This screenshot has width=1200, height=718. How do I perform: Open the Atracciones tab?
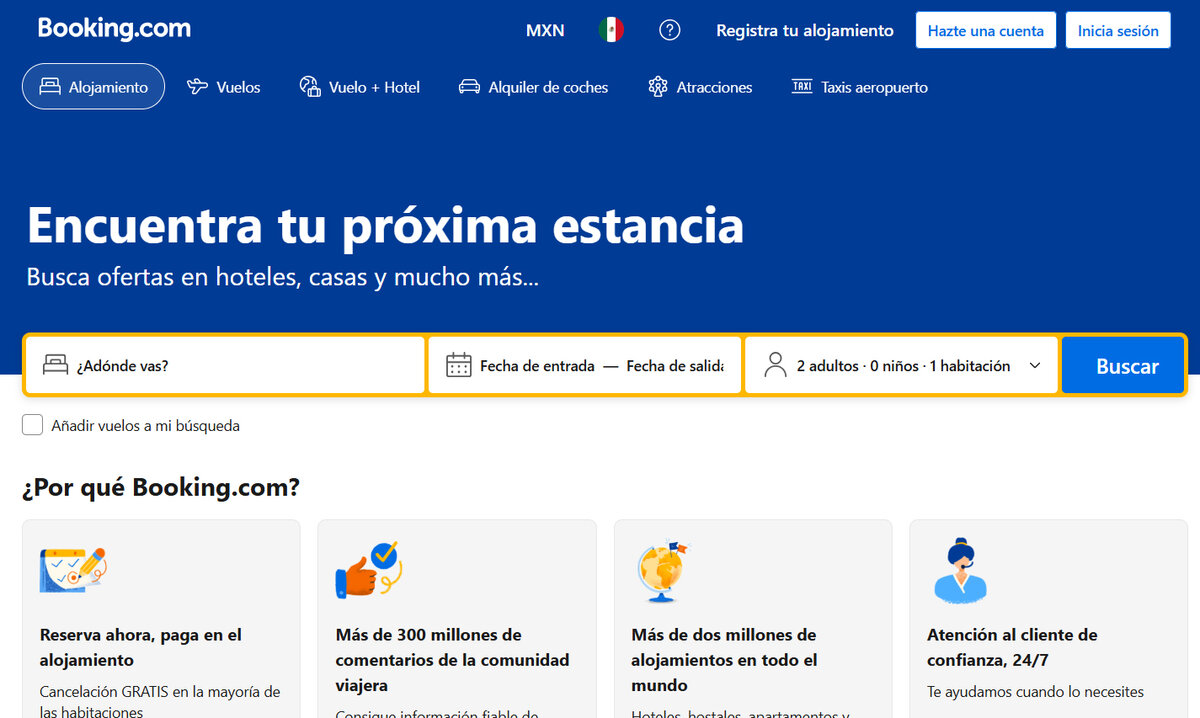tap(700, 87)
